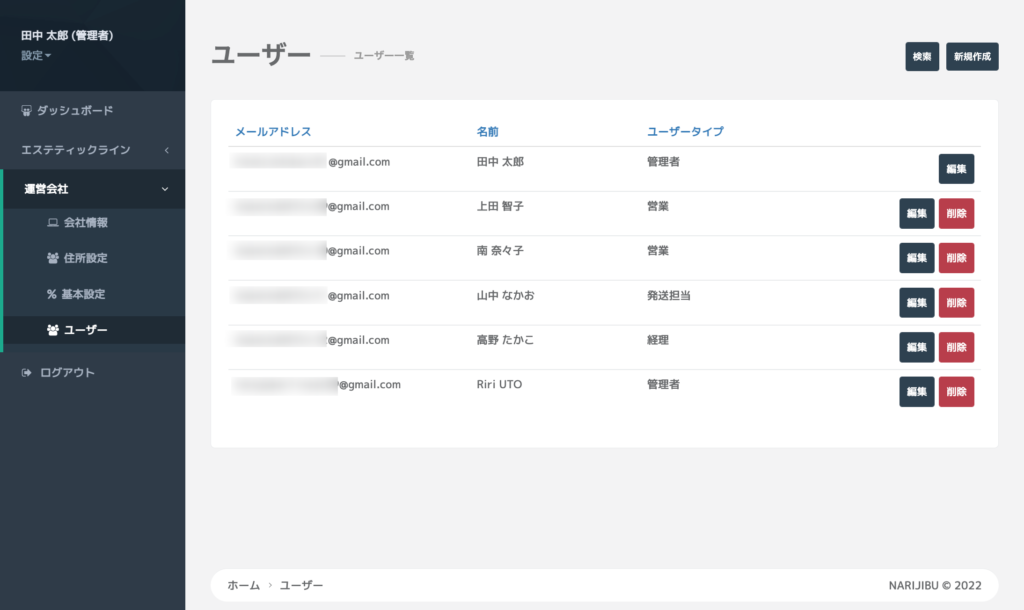Click the Dashboard icon in sidebar
Screen dimensions: 1024x610
pos(27,111)
